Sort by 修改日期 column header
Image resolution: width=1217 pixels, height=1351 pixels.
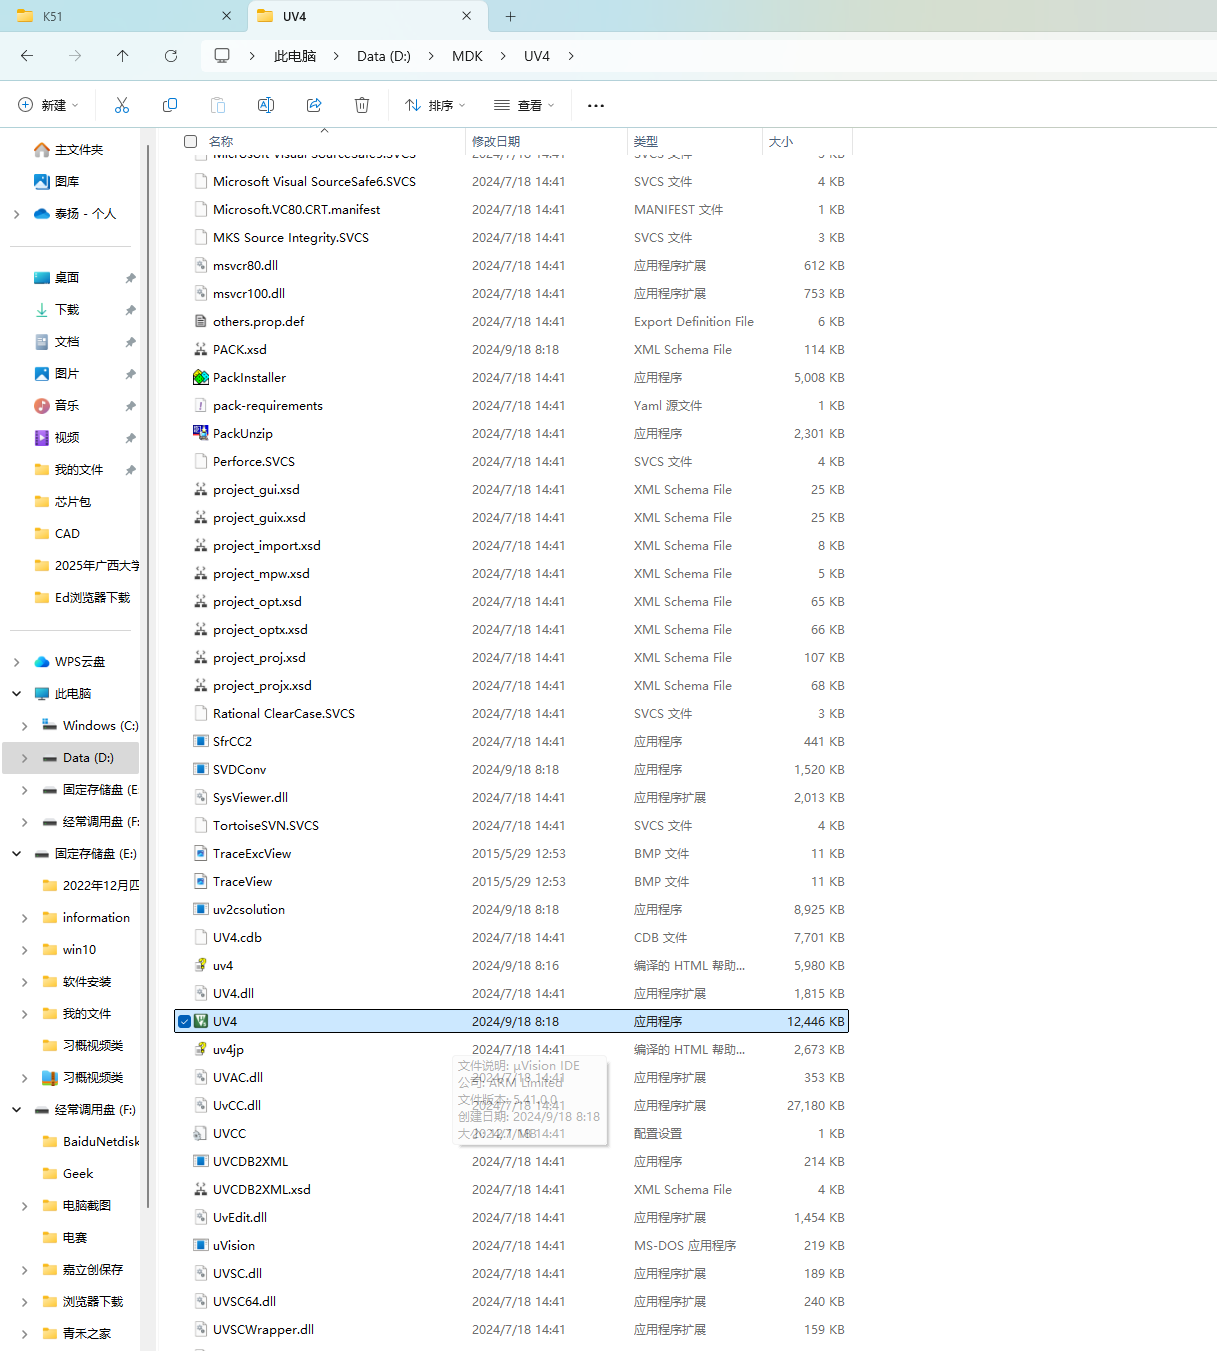tap(496, 141)
